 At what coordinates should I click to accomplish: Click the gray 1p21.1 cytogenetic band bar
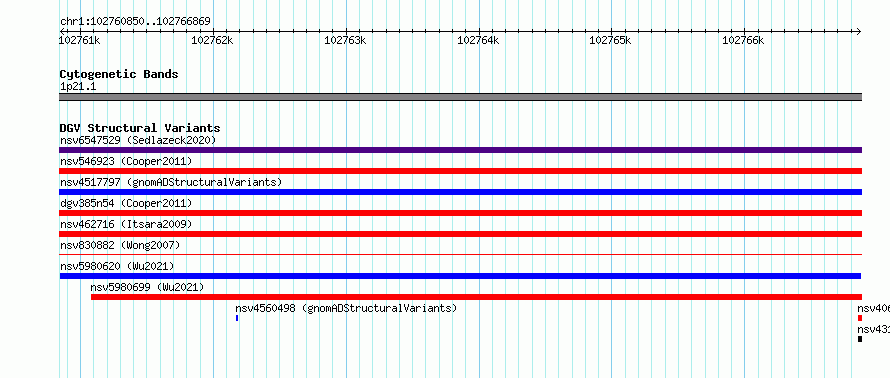coord(460,97)
